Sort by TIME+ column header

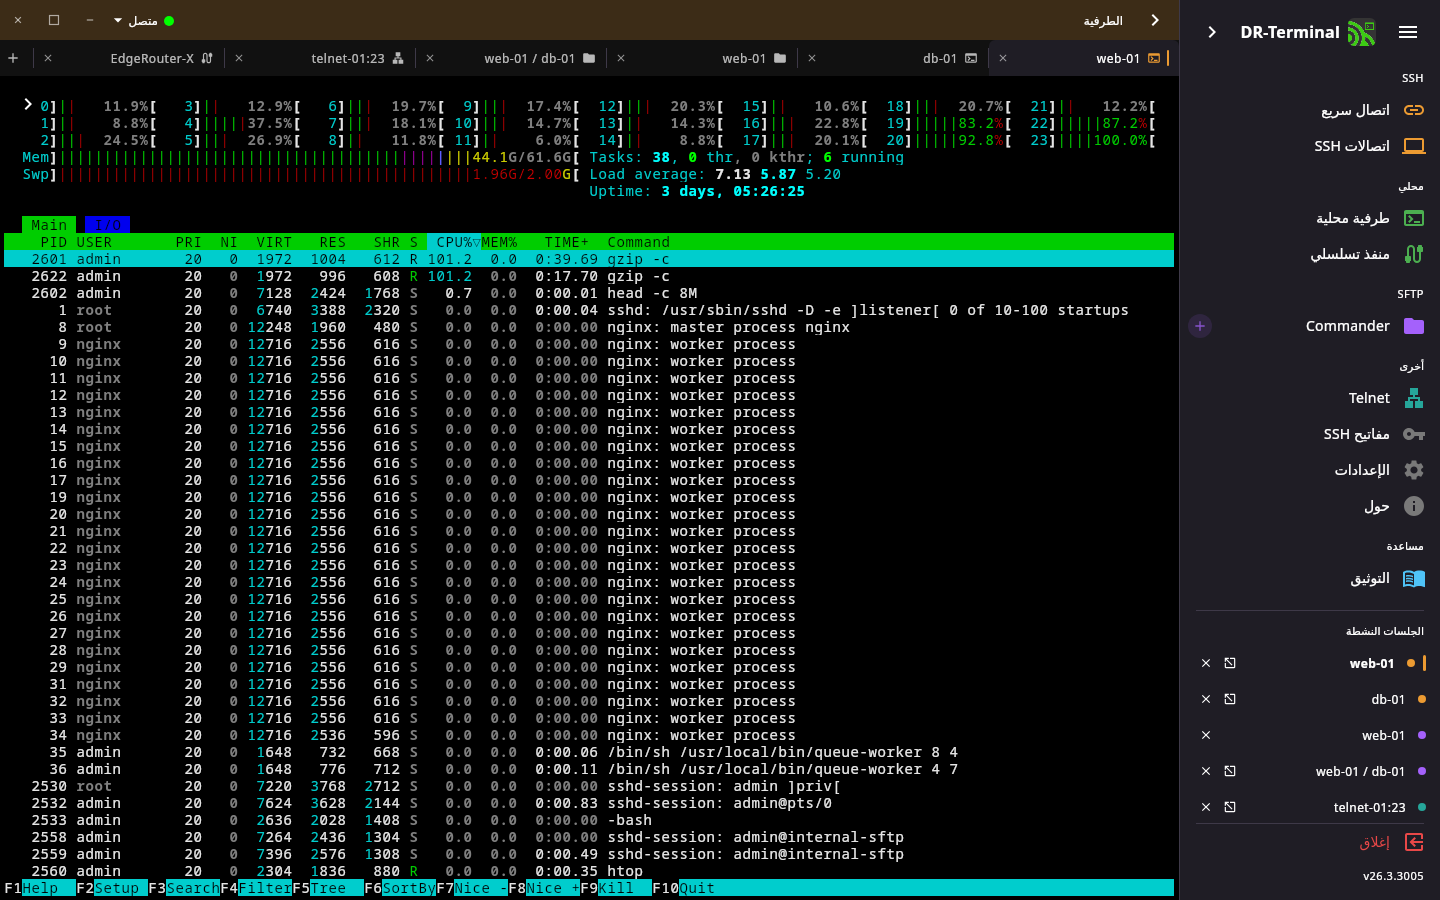point(567,242)
